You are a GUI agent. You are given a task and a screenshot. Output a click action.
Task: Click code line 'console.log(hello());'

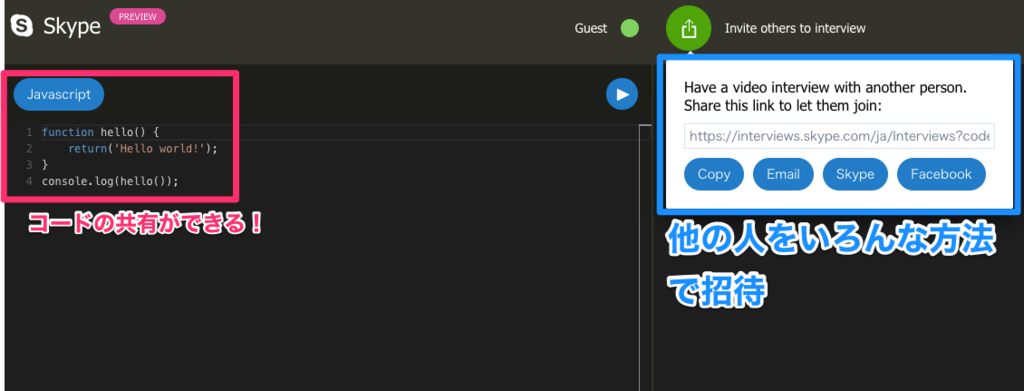tap(110, 181)
